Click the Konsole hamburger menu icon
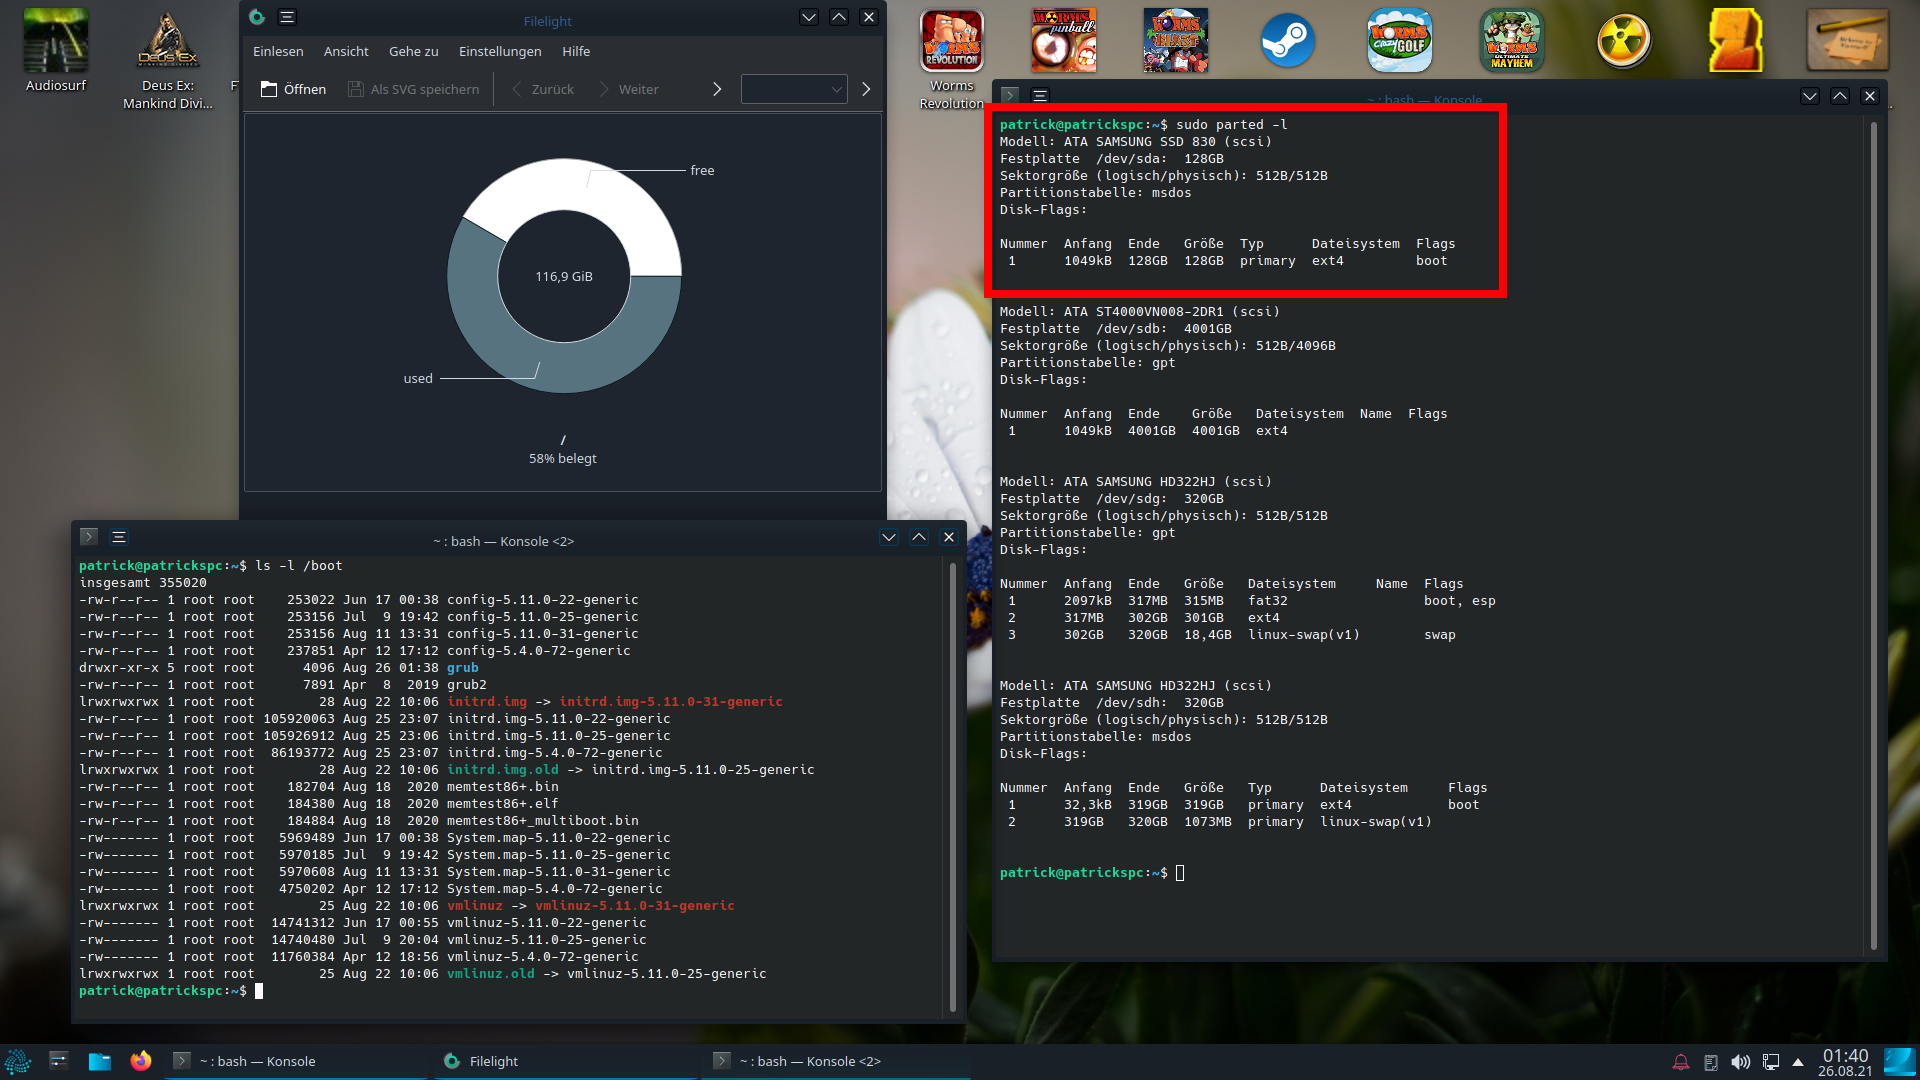The image size is (1920, 1080). coord(1040,96)
